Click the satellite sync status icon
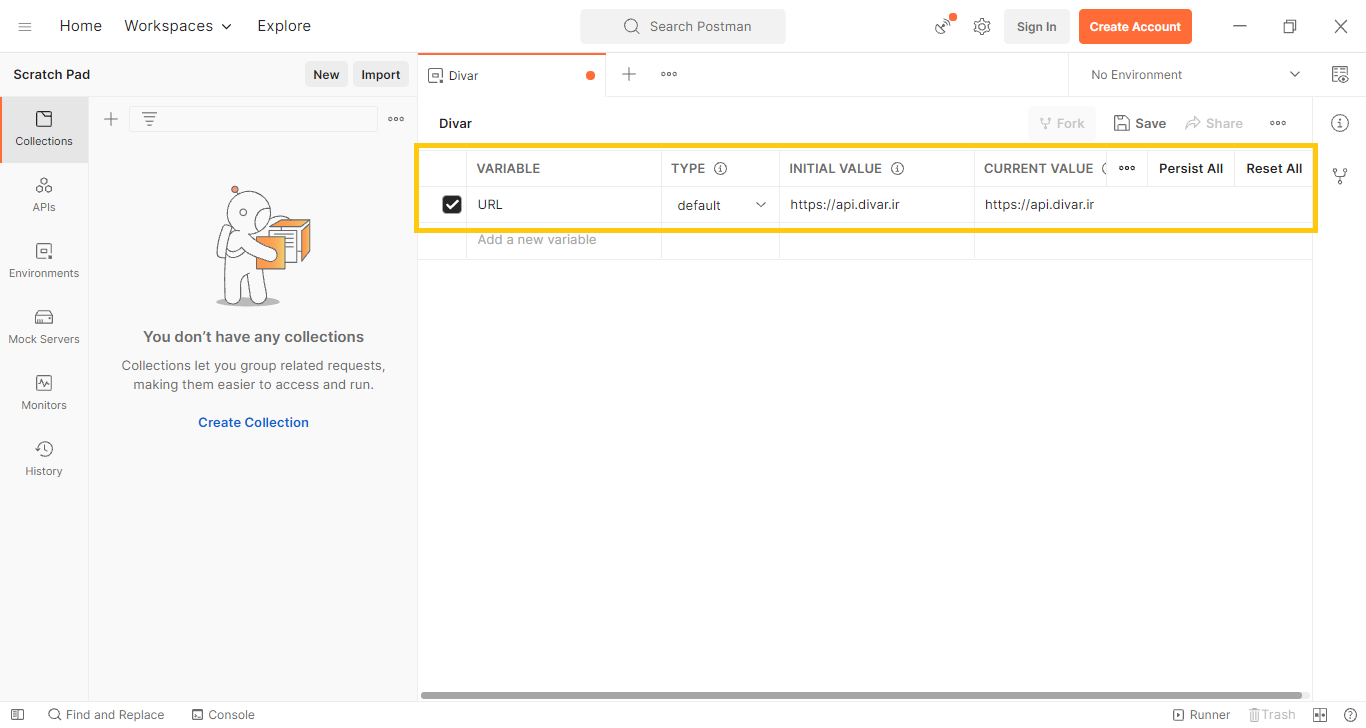 click(x=943, y=27)
